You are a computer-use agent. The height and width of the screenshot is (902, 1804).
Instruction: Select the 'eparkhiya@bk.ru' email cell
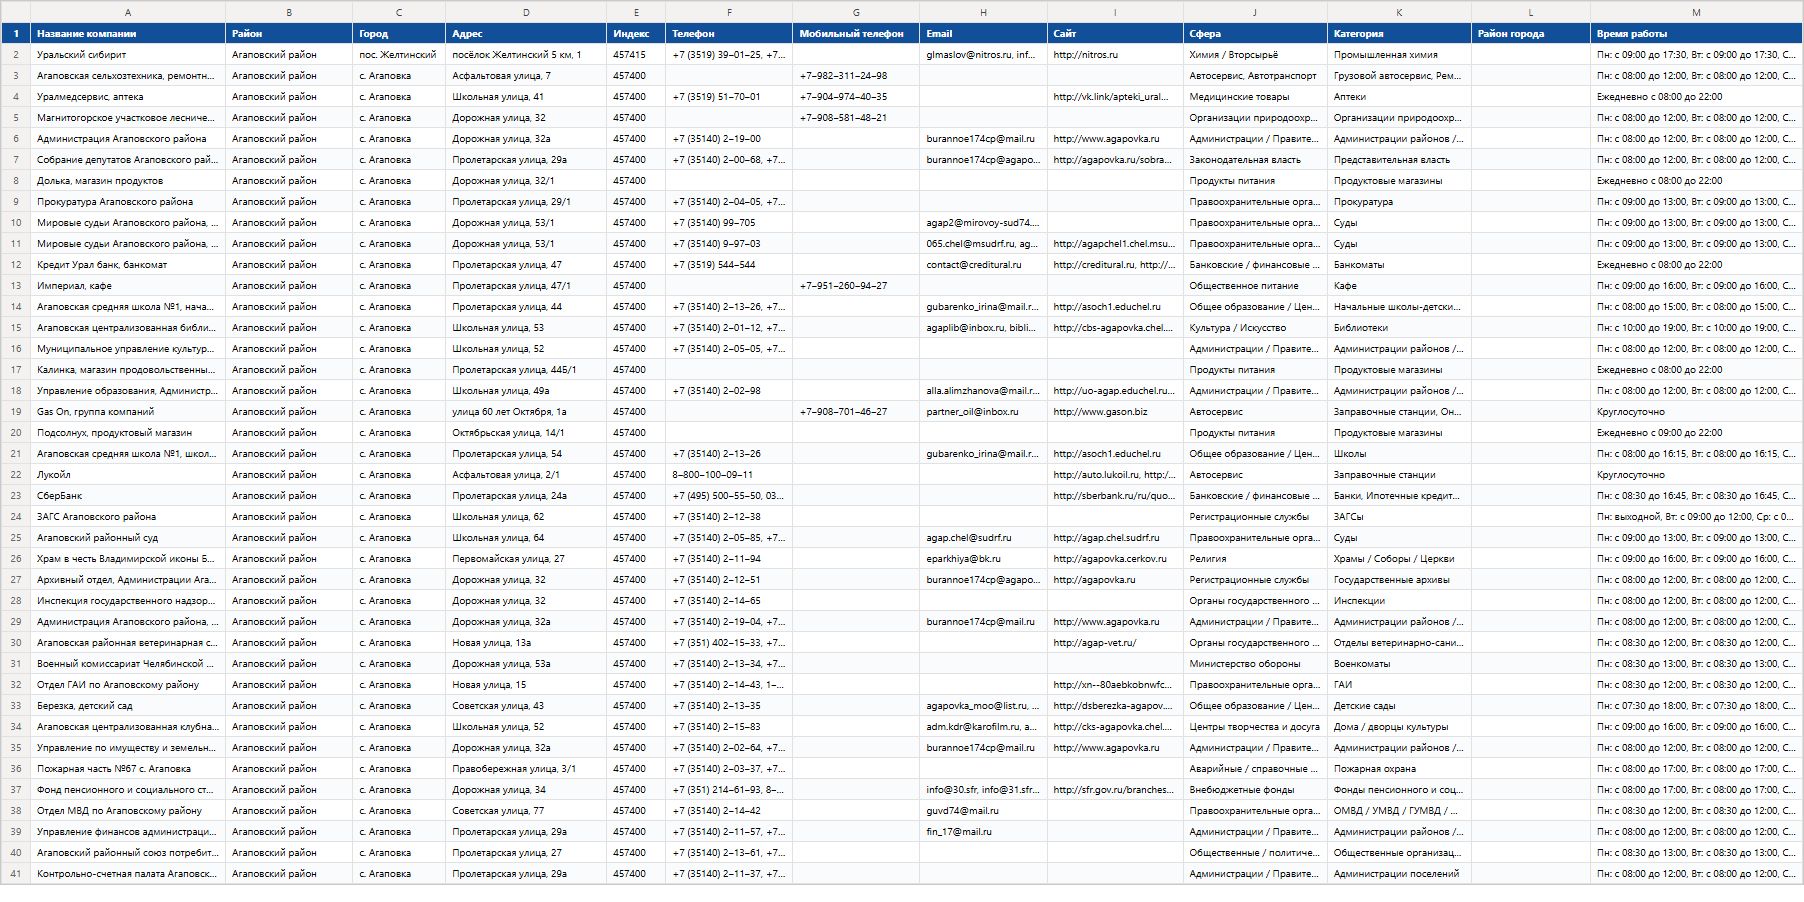[x=983, y=559]
